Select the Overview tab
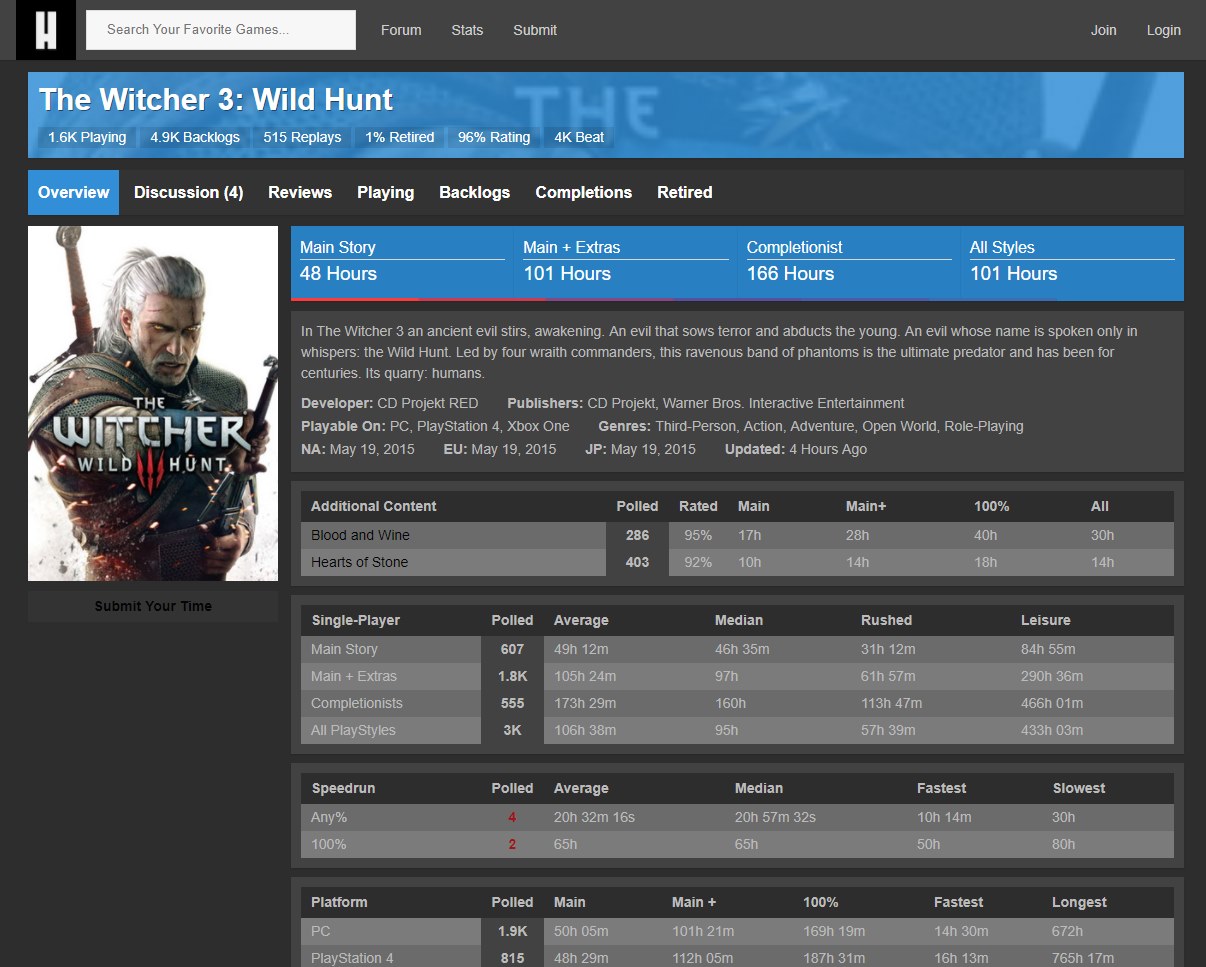Image resolution: width=1206 pixels, height=967 pixels. (74, 192)
